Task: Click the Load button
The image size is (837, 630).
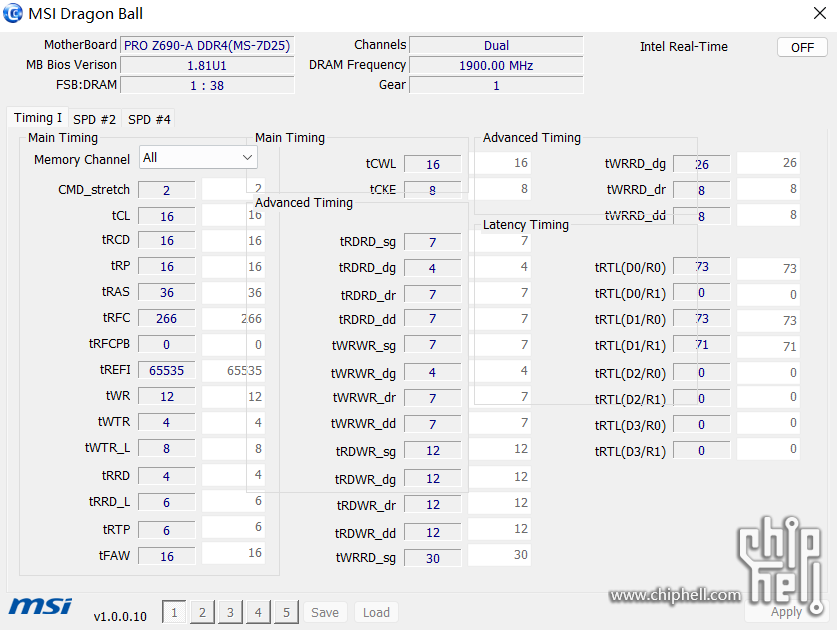Action: pos(376,612)
